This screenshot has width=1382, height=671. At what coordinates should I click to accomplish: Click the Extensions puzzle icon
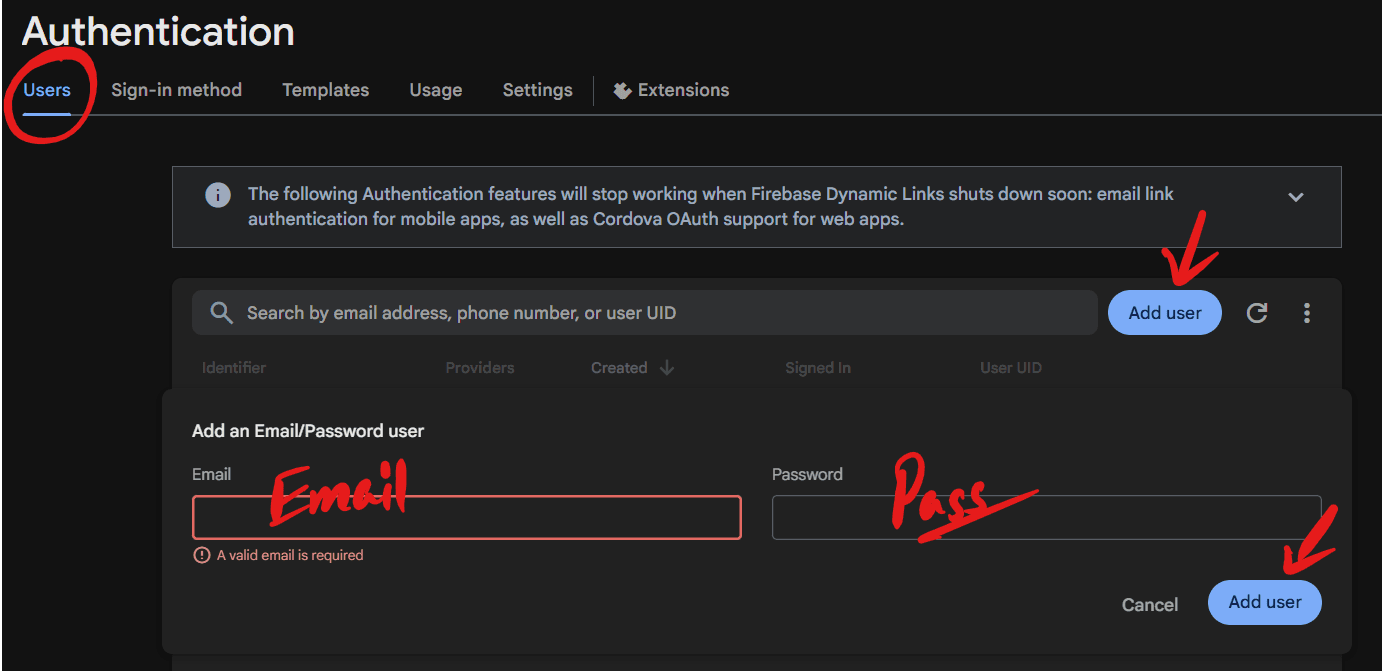tap(622, 90)
